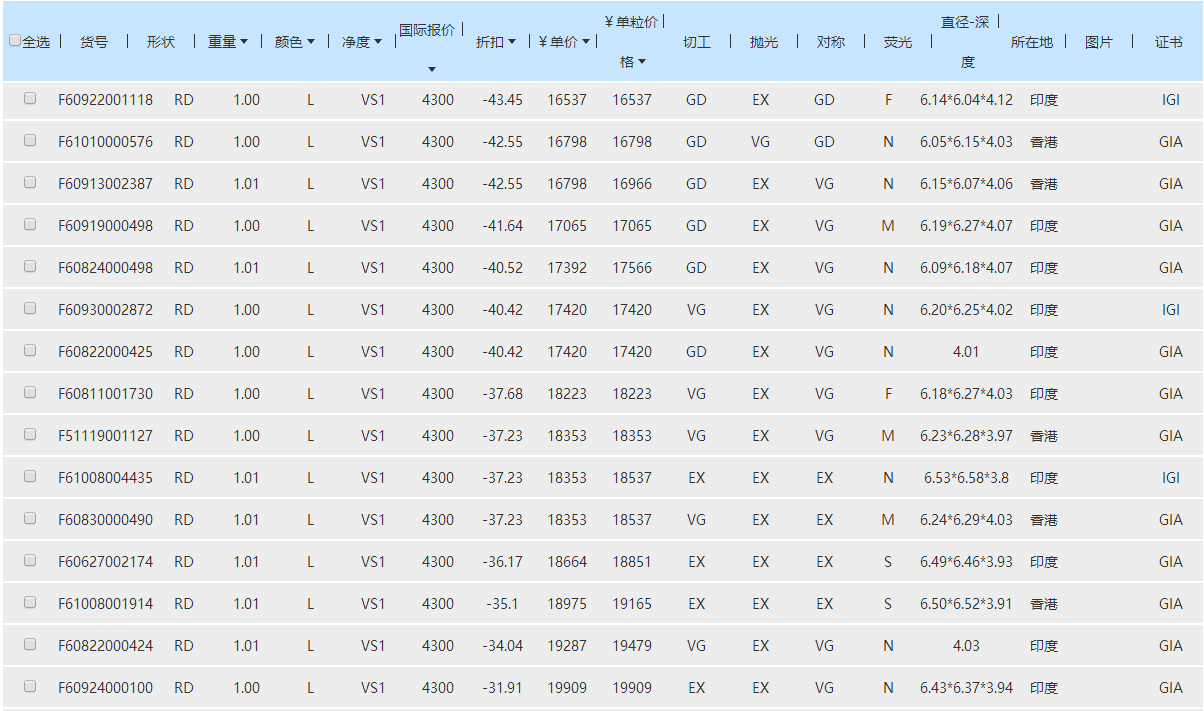
Task: Select the 荧光 column header
Action: [898, 42]
